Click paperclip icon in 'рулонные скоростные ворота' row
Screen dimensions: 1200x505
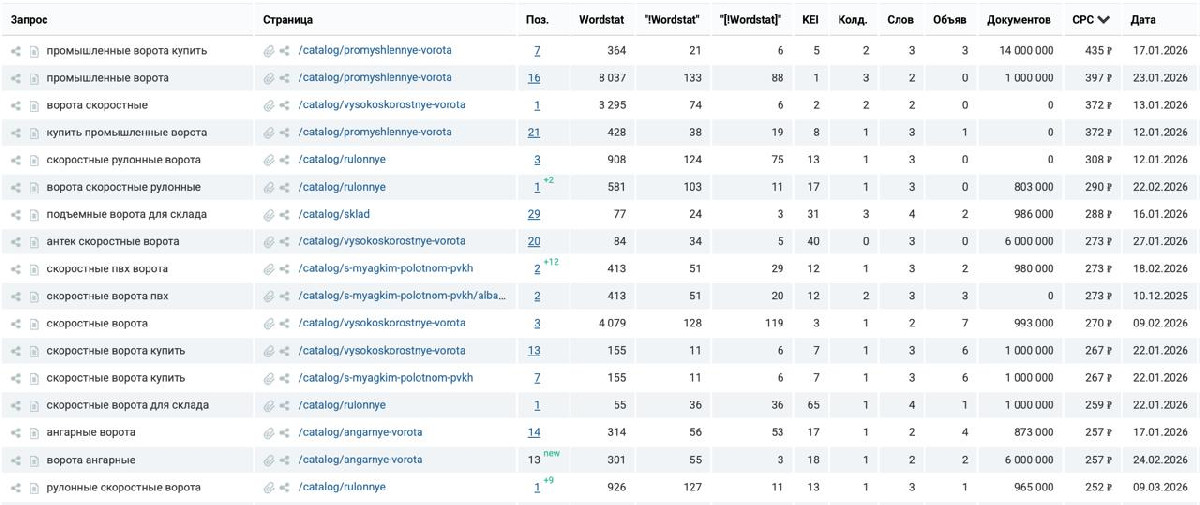coord(268,488)
